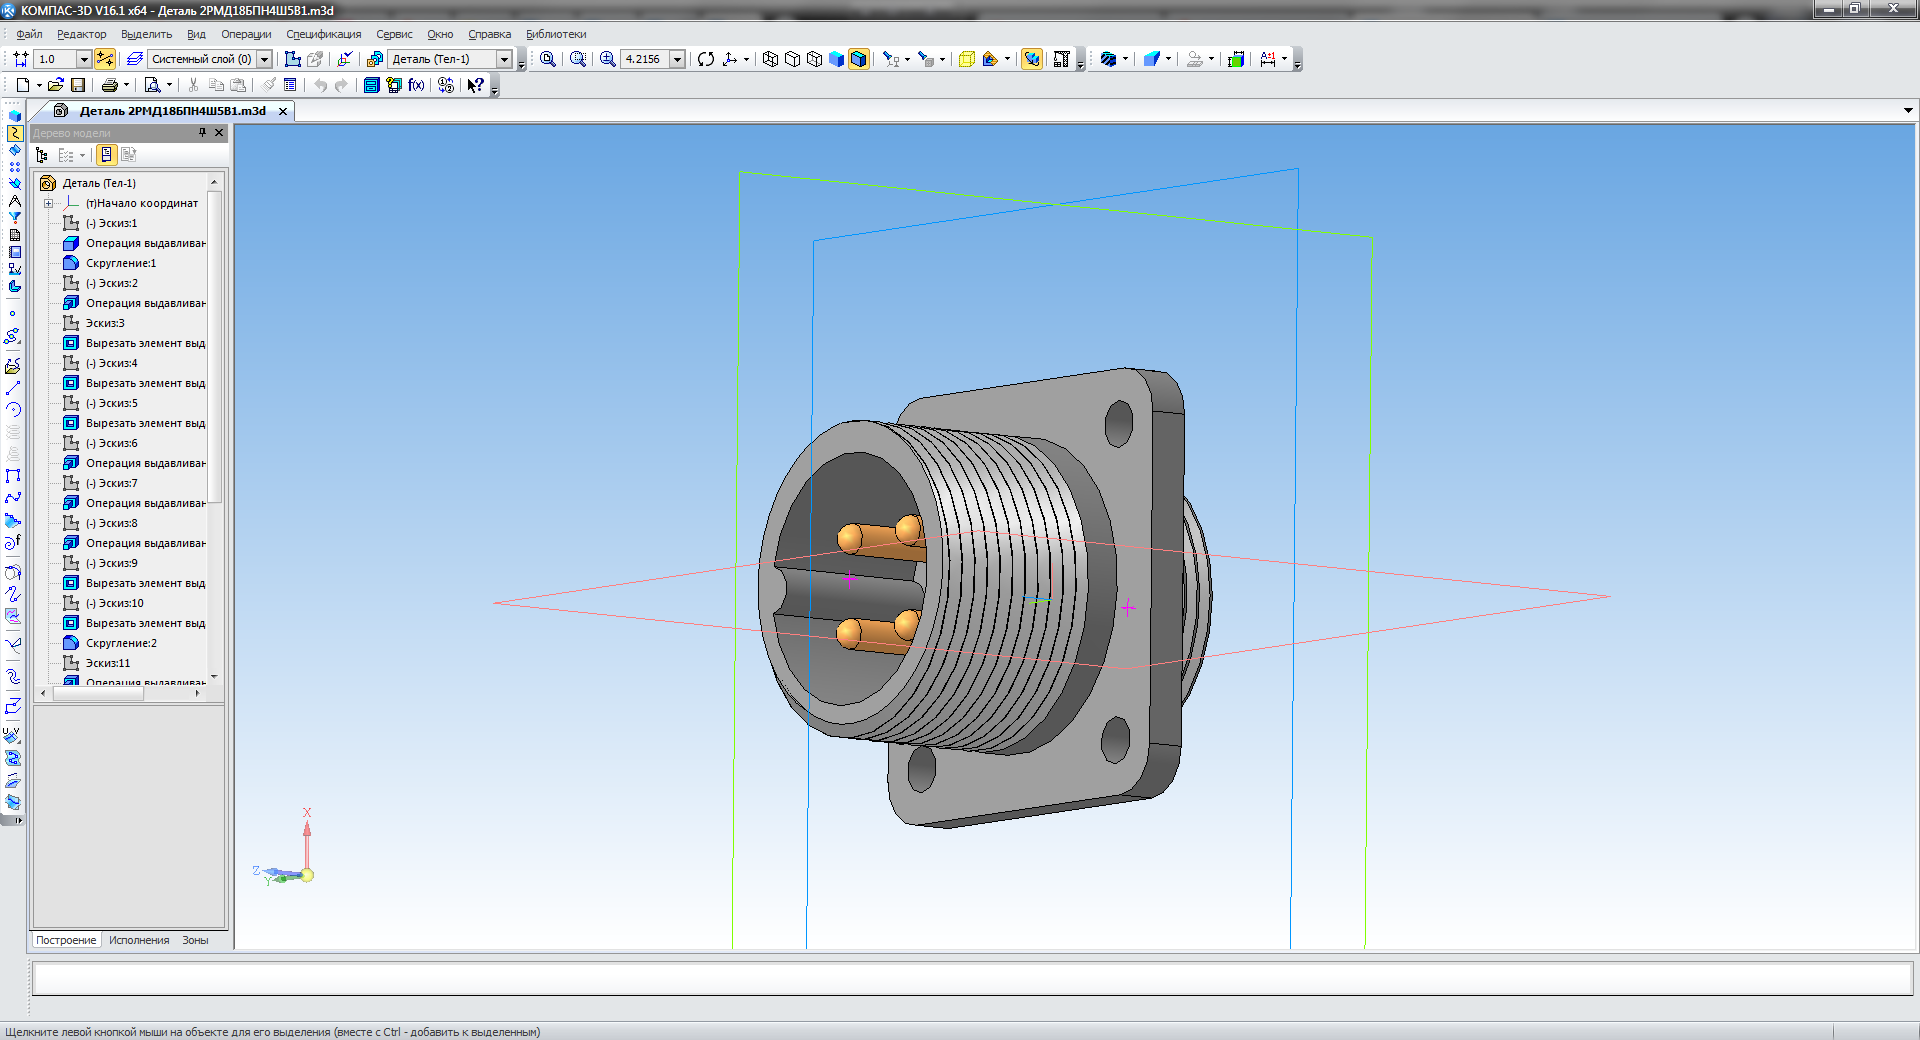Screen dimensions: 1920x1040
Task: Switch to the Исполнения tab
Action: point(139,940)
